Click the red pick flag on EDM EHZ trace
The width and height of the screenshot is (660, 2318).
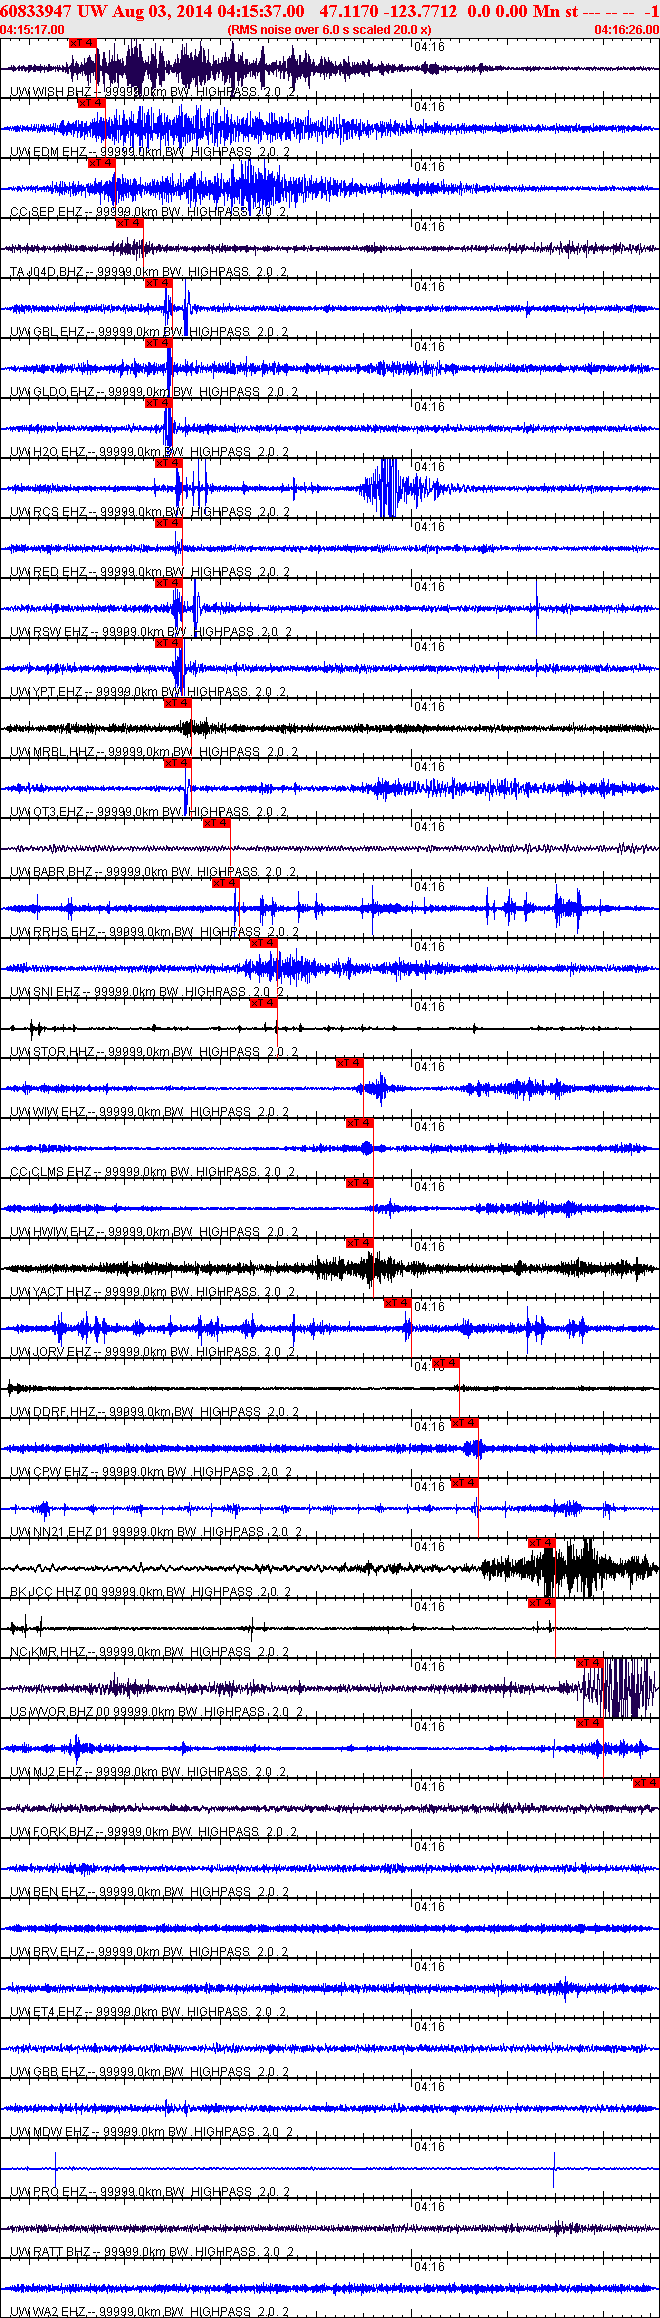(x=91, y=103)
